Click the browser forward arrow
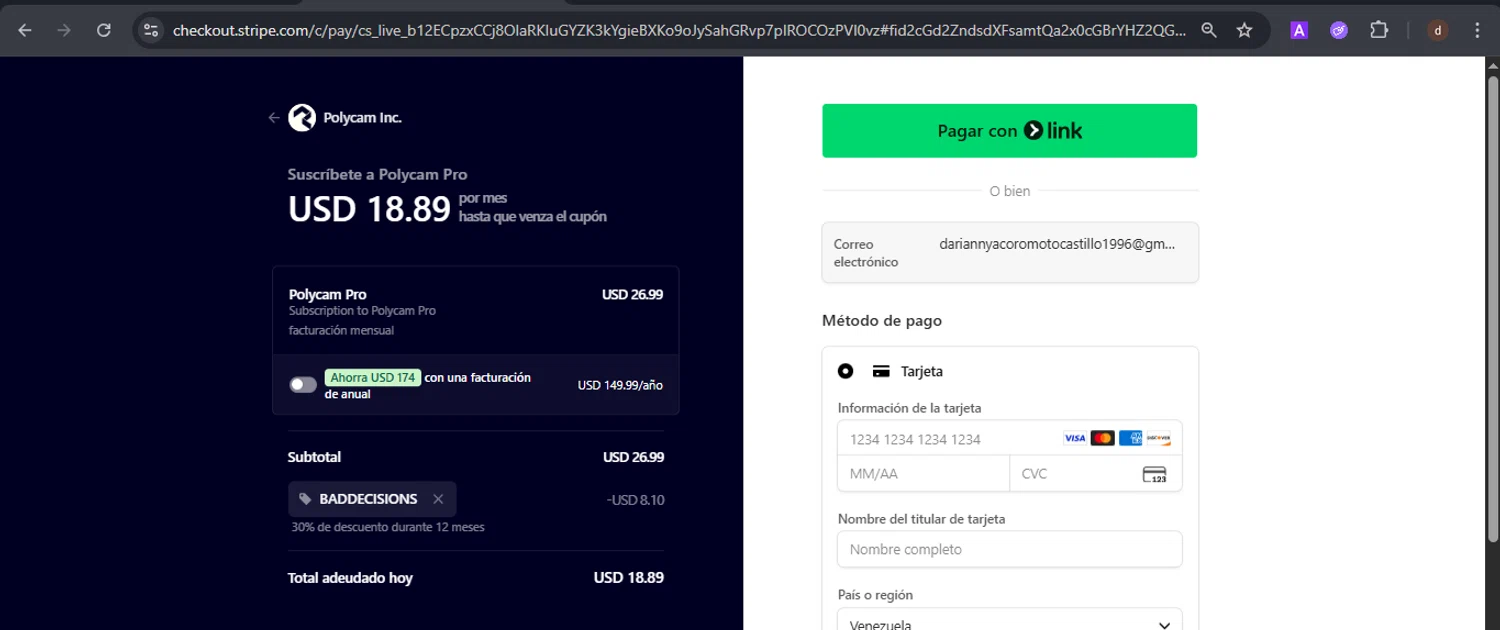Image resolution: width=1500 pixels, height=630 pixels. 64,30
